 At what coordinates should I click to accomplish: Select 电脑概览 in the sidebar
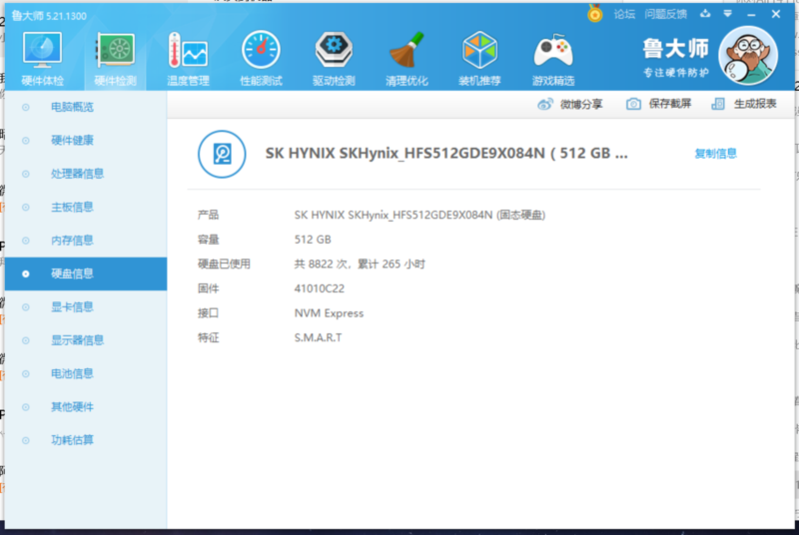[x=72, y=107]
